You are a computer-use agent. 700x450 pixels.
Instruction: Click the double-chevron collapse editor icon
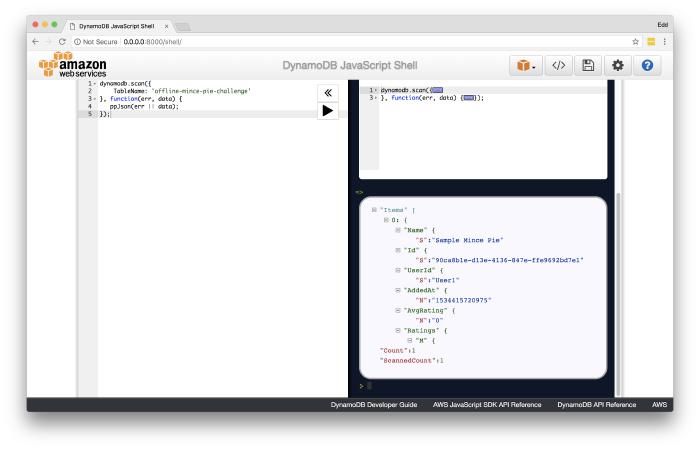coord(328,93)
